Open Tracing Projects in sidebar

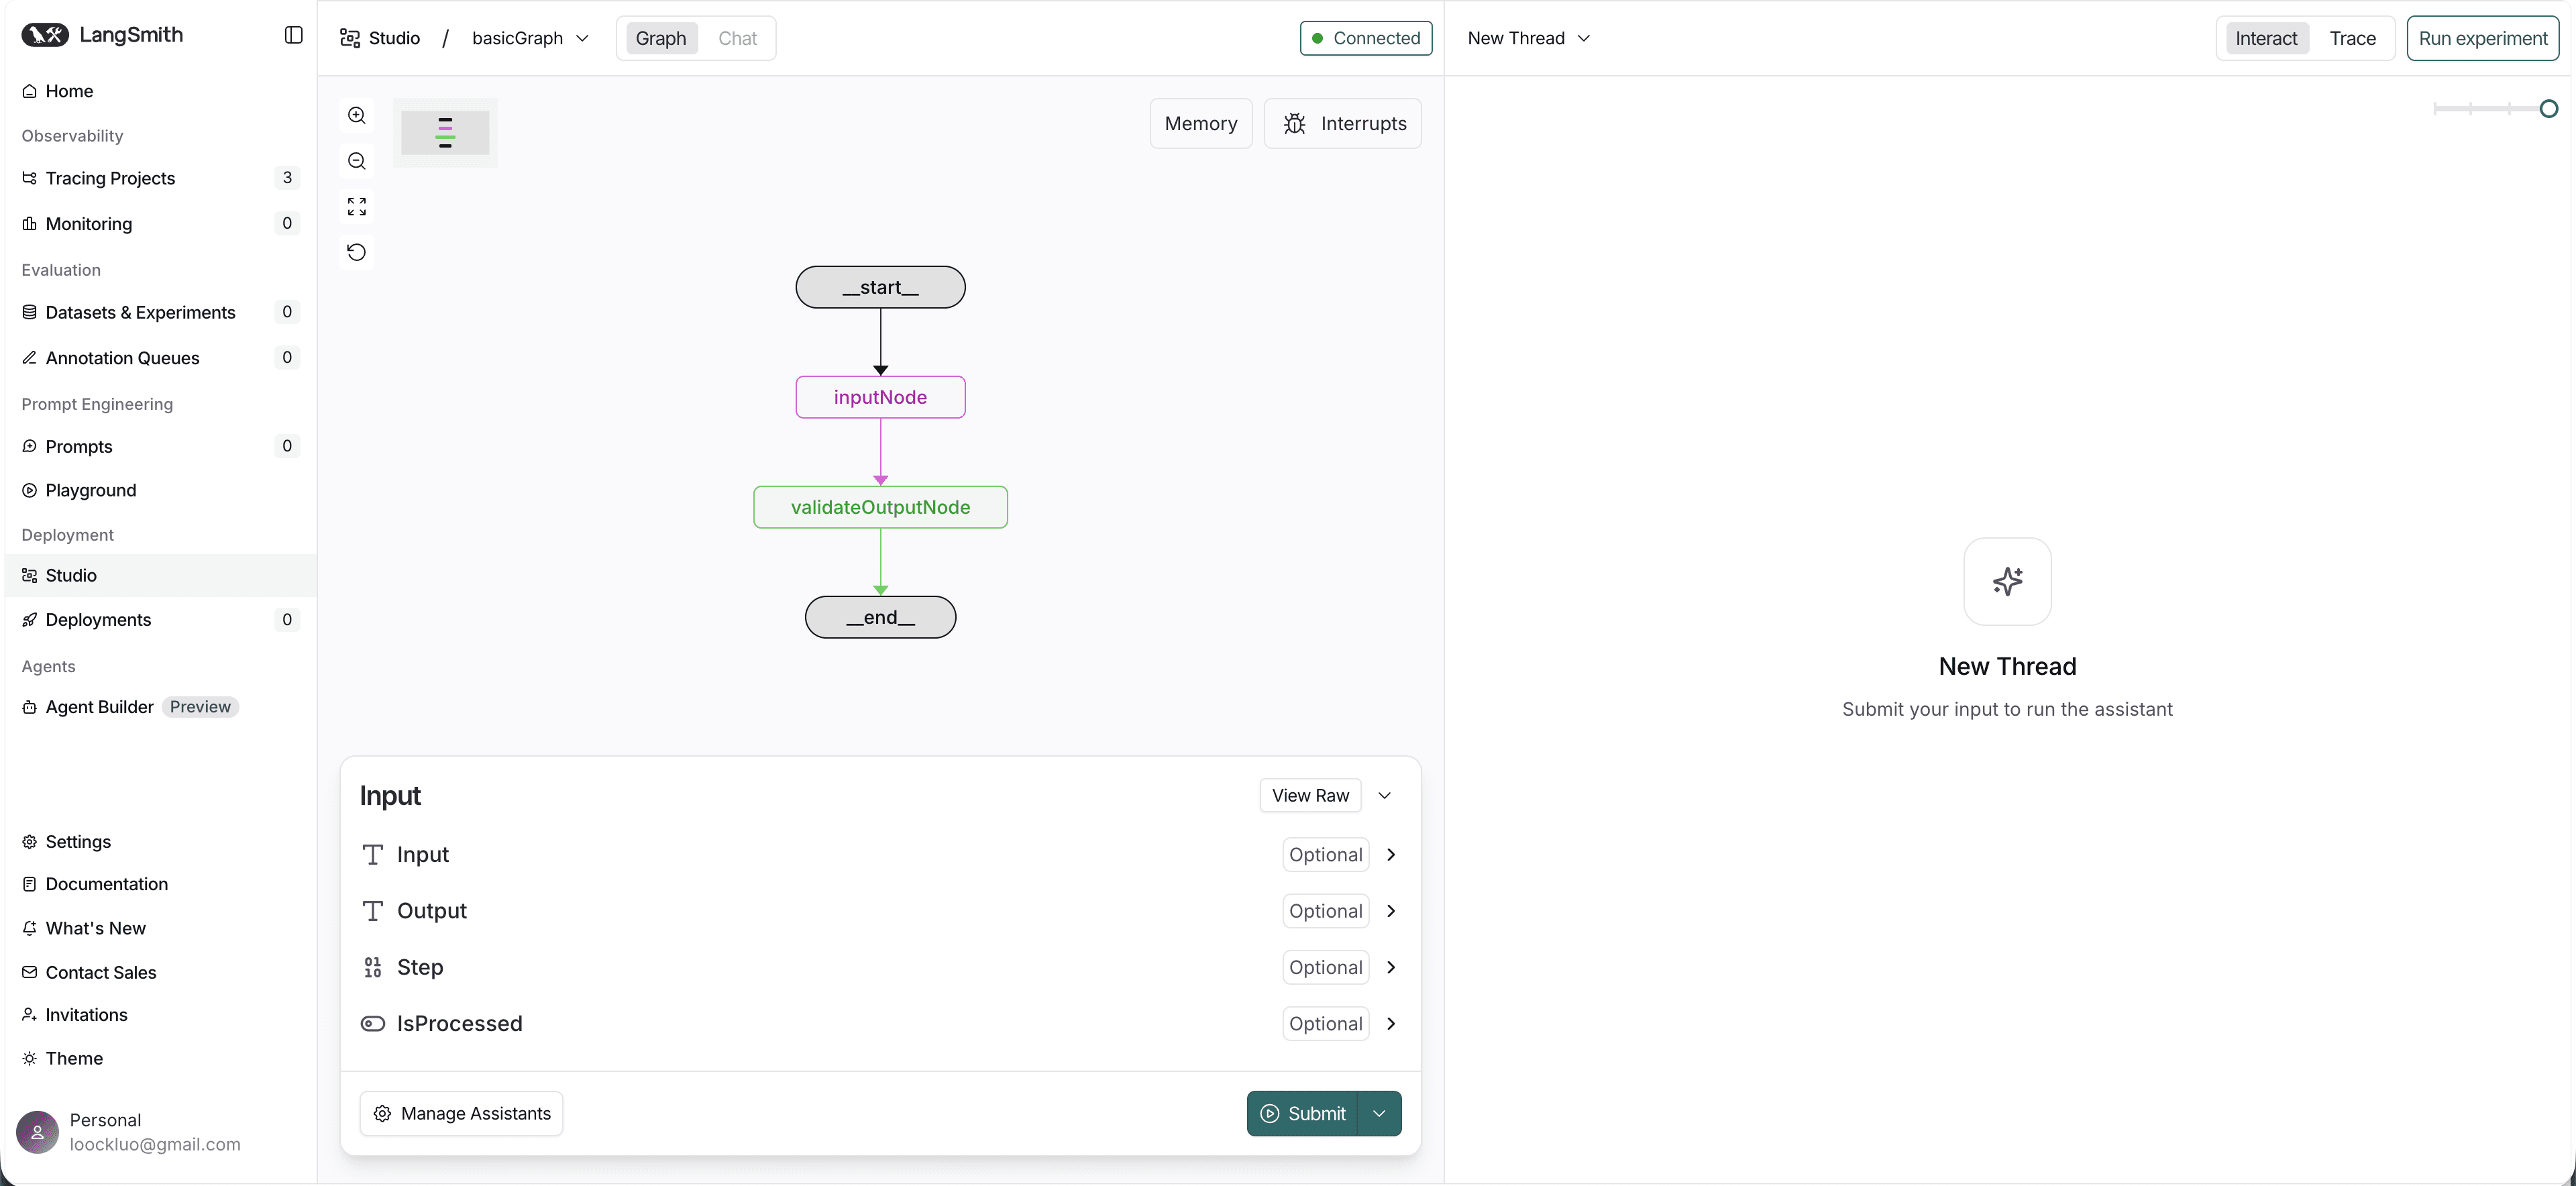(110, 178)
